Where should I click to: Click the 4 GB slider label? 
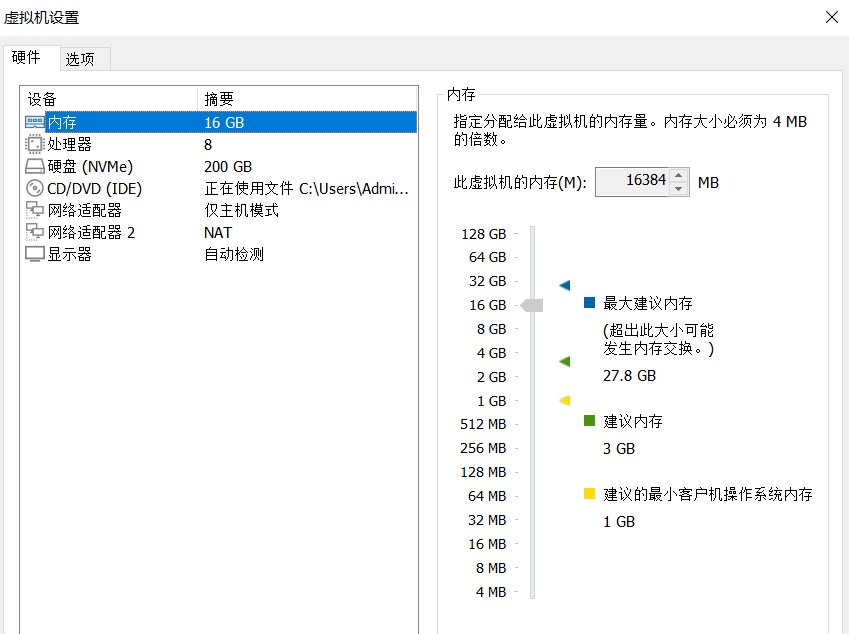coord(491,353)
